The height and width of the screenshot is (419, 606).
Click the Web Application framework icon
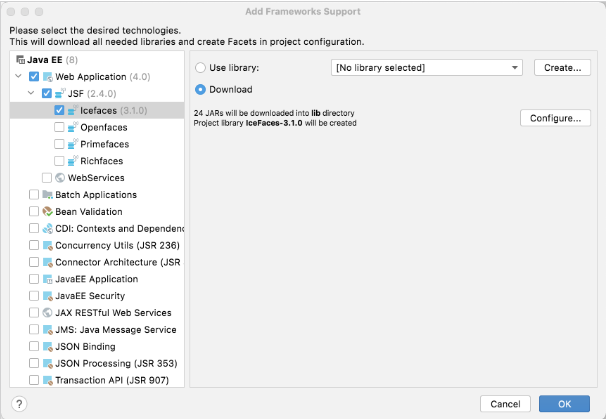(48, 77)
